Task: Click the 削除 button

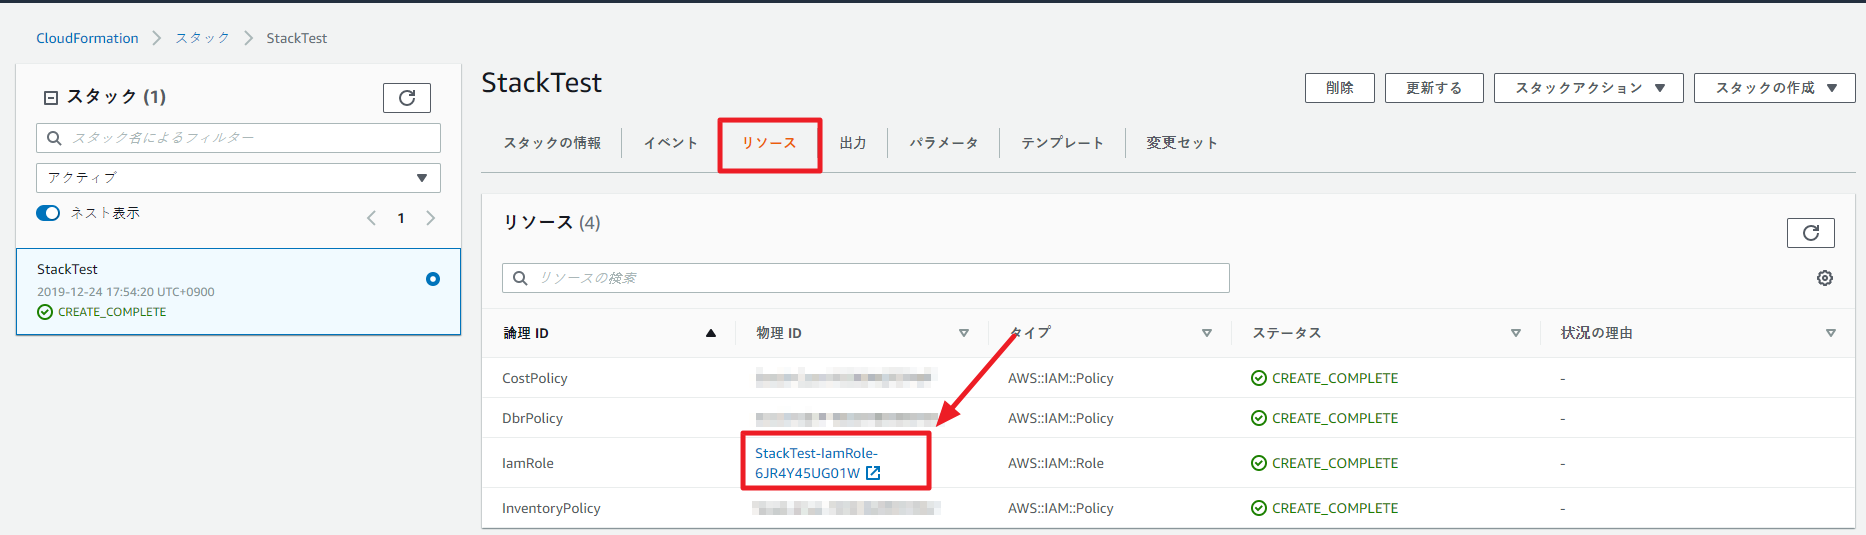Action: [1339, 88]
